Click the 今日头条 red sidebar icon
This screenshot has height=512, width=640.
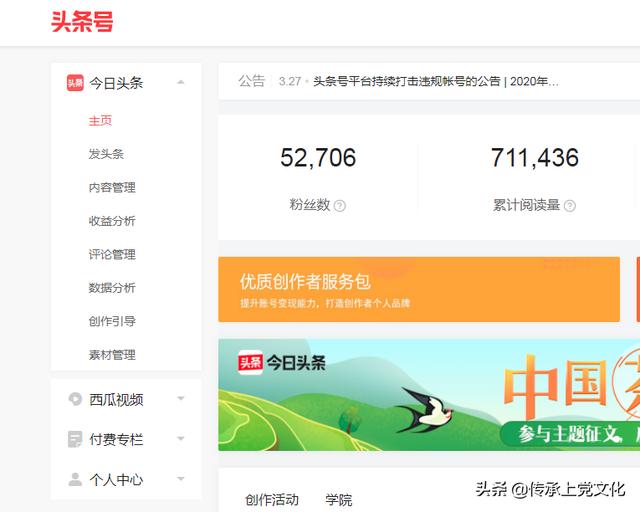coord(75,83)
